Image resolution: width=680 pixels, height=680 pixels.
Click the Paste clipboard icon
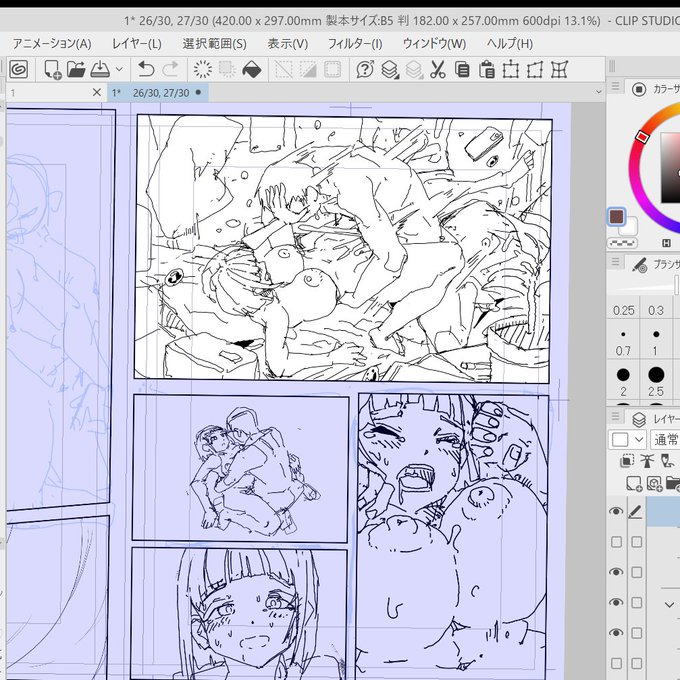tap(487, 69)
